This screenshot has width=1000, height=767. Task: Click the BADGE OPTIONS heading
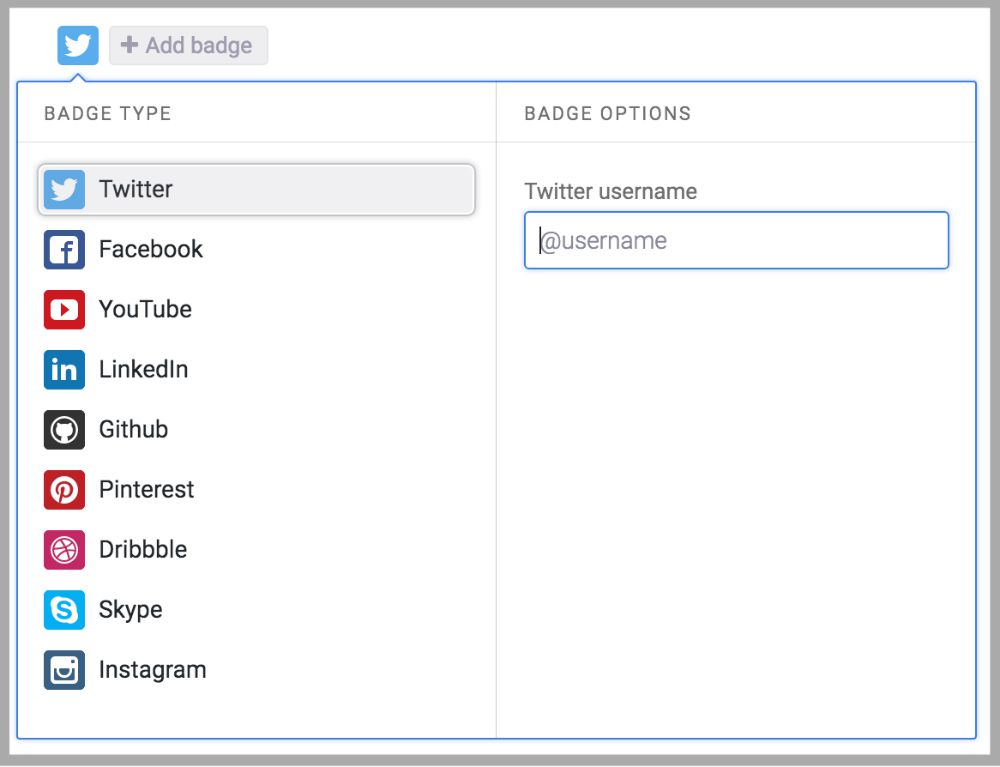point(608,113)
